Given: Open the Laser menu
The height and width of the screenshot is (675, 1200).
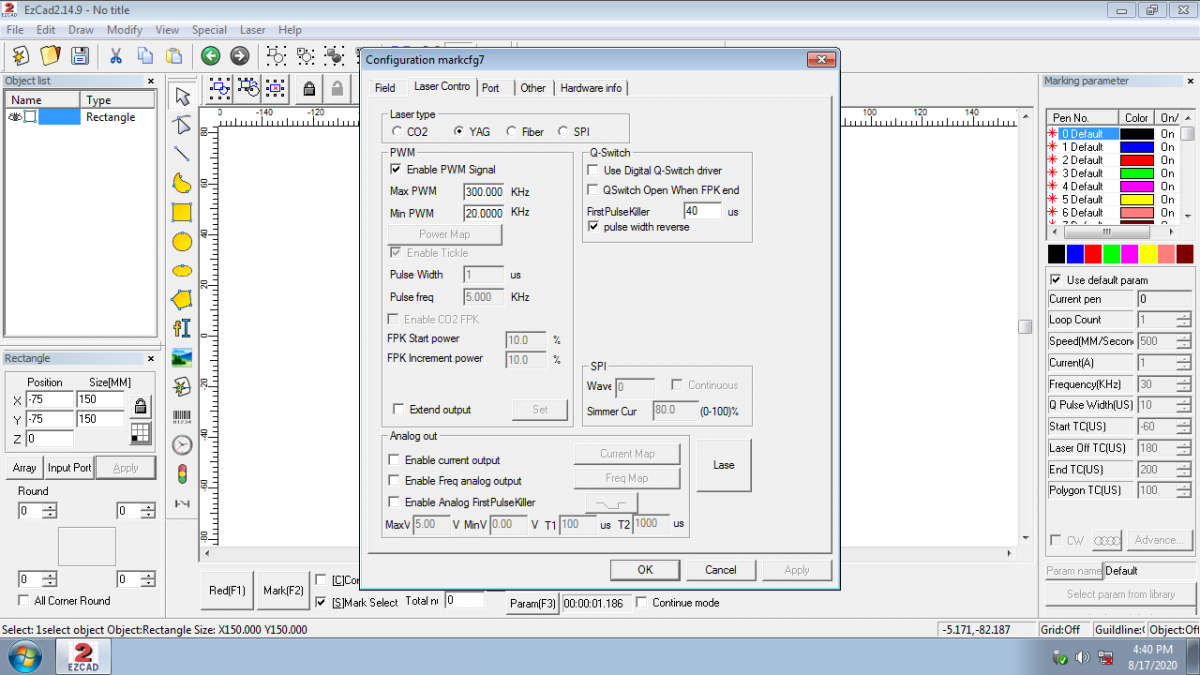Looking at the screenshot, I should click(x=253, y=30).
